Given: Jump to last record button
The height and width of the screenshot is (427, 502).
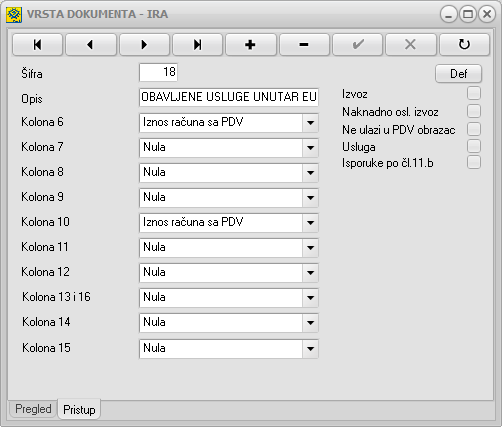Looking at the screenshot, I should (197, 44).
